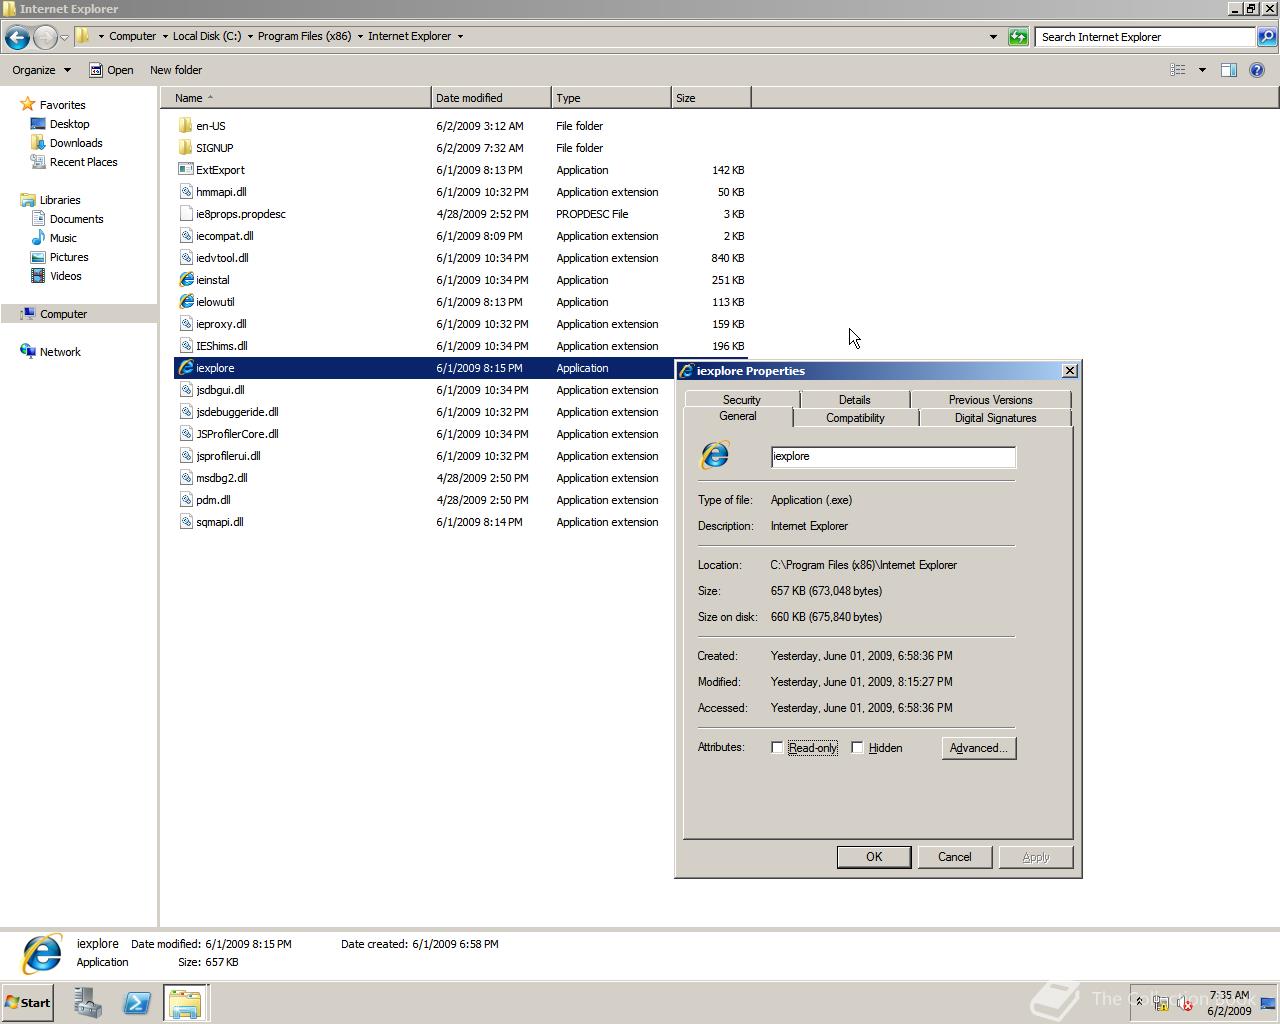The image size is (1280, 1024).
Task: Click the search magnifier icon
Action: click(1266, 37)
